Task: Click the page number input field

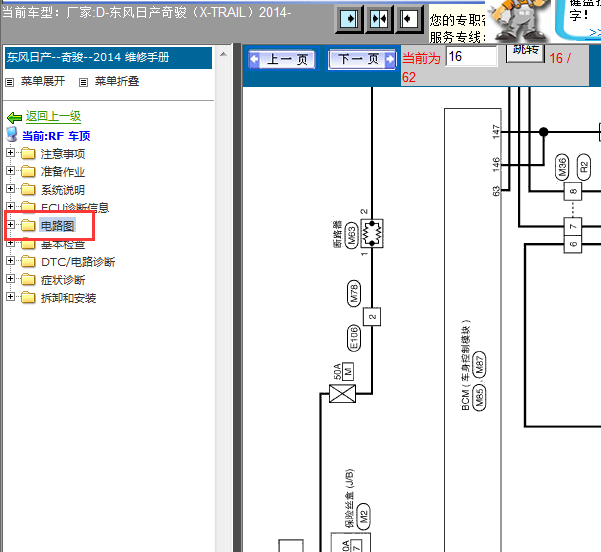Action: tap(471, 56)
